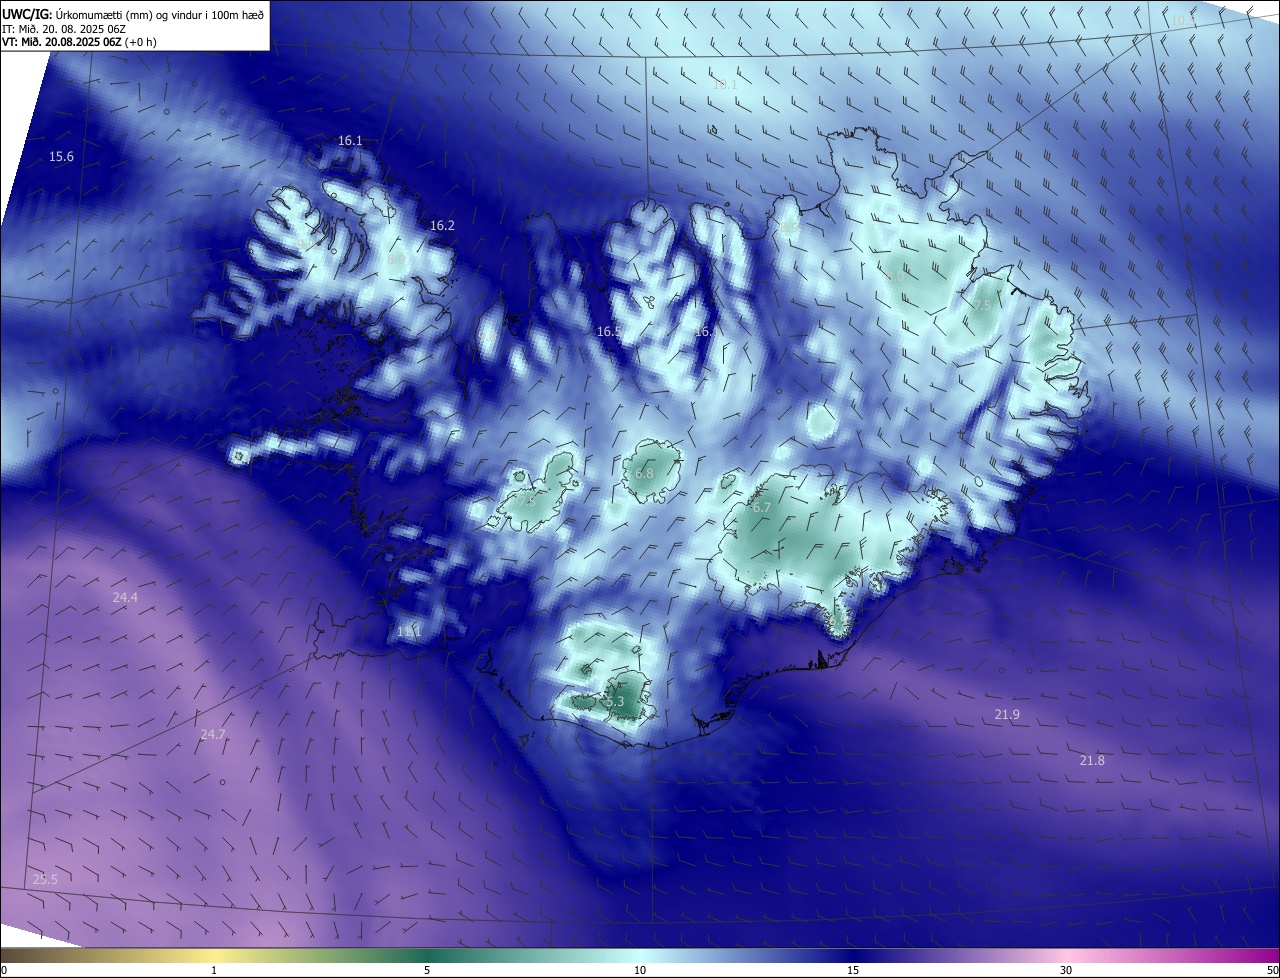This screenshot has height=978, width=1280.
Task: Click the 6.7 value on the large glacier
Action: point(761,508)
